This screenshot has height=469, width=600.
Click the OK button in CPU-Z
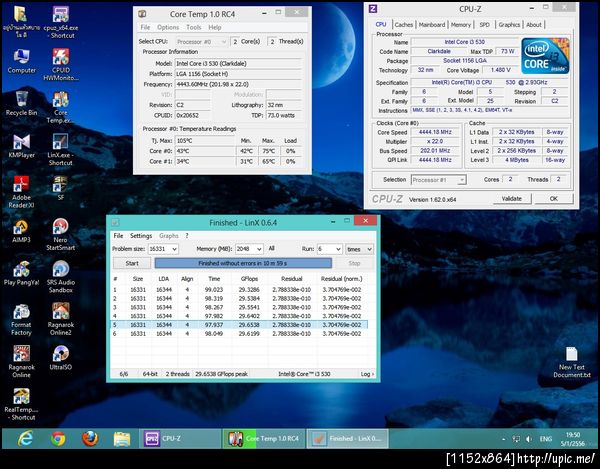(x=554, y=199)
